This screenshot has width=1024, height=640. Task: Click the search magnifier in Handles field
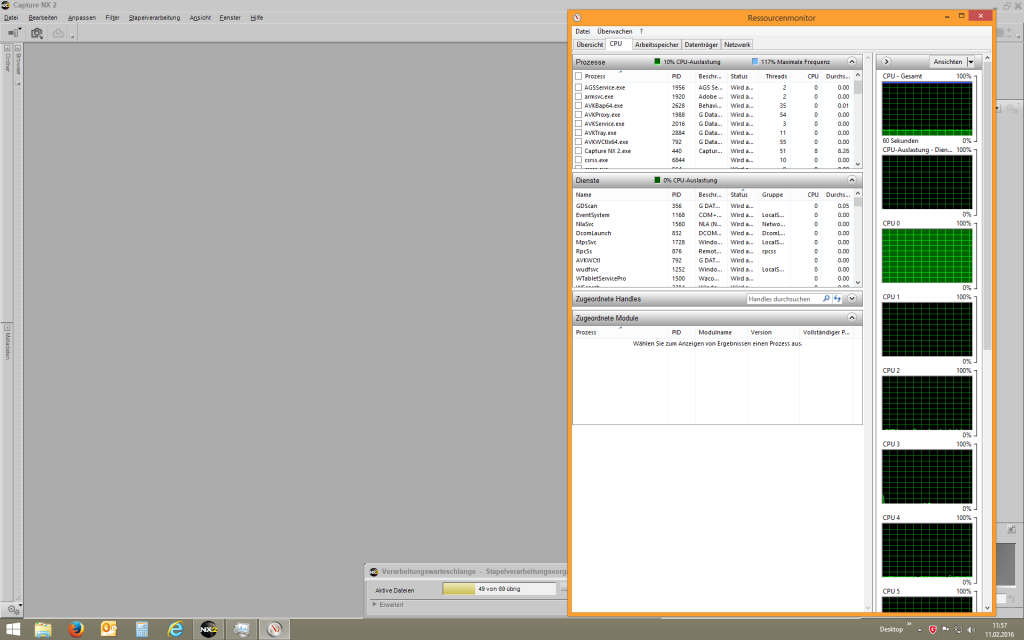pos(826,298)
